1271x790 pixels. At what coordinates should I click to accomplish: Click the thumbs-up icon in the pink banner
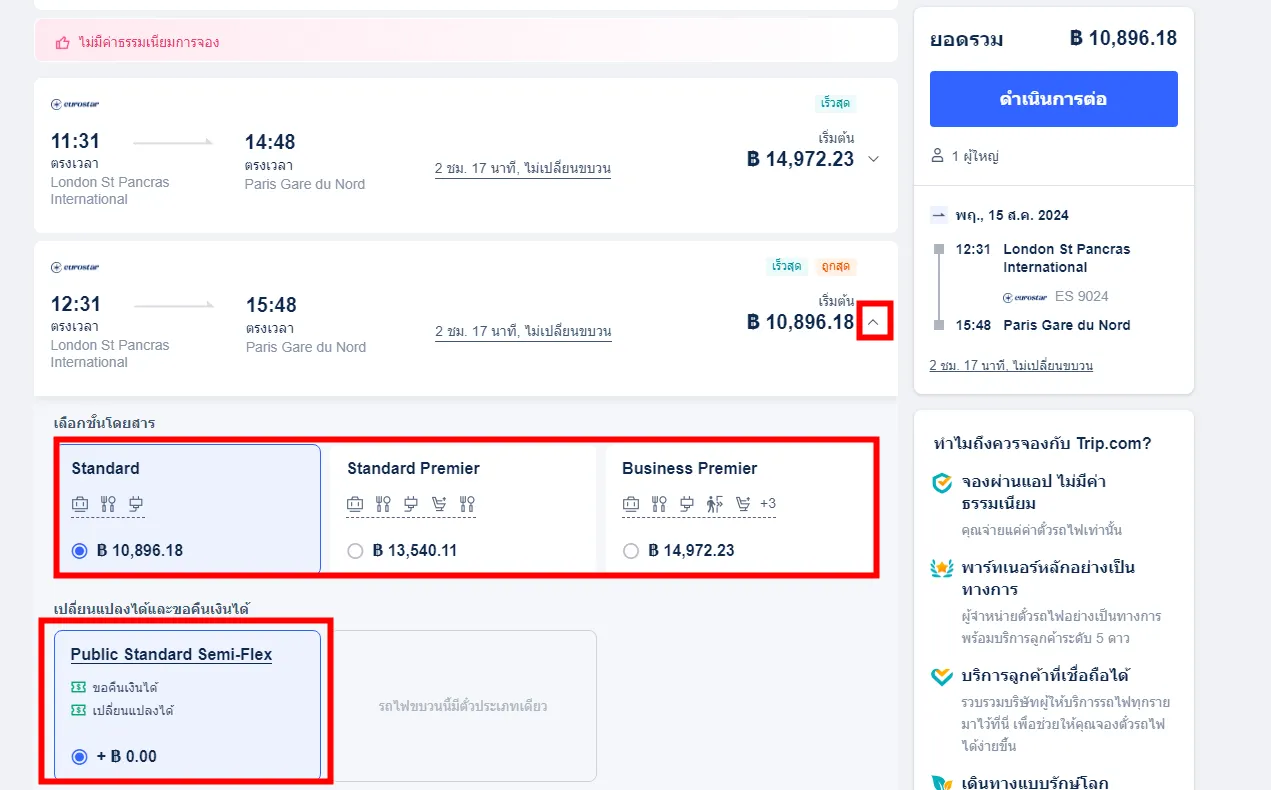pos(63,43)
